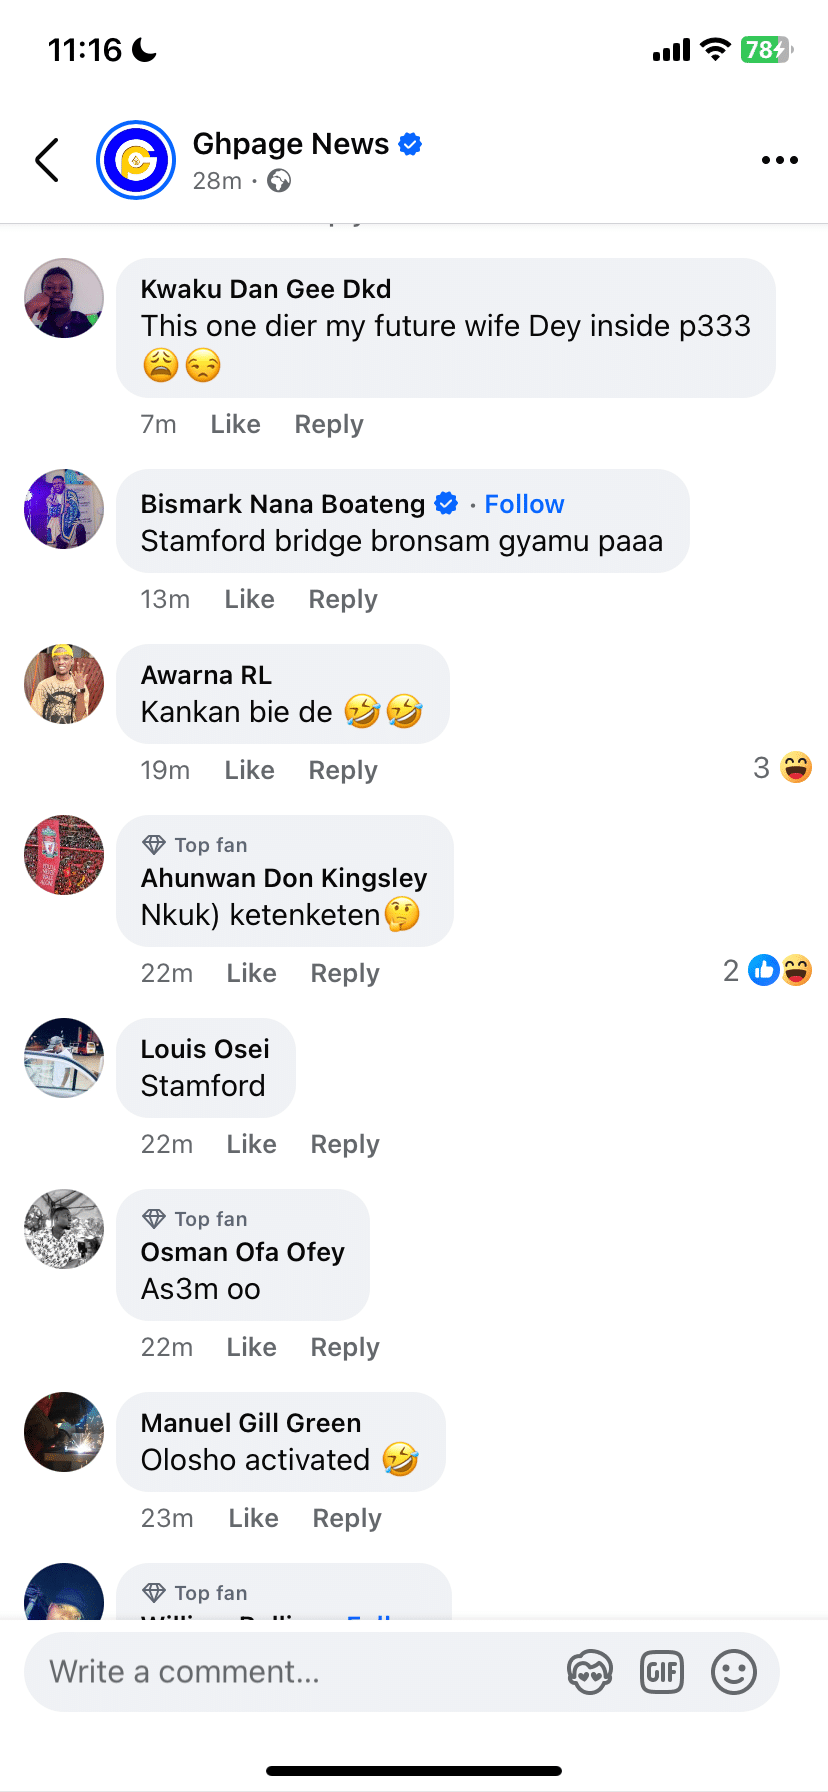Tap Osman Ofa Ofey's Top fan badge
828x1792 pixels.
coord(196,1219)
